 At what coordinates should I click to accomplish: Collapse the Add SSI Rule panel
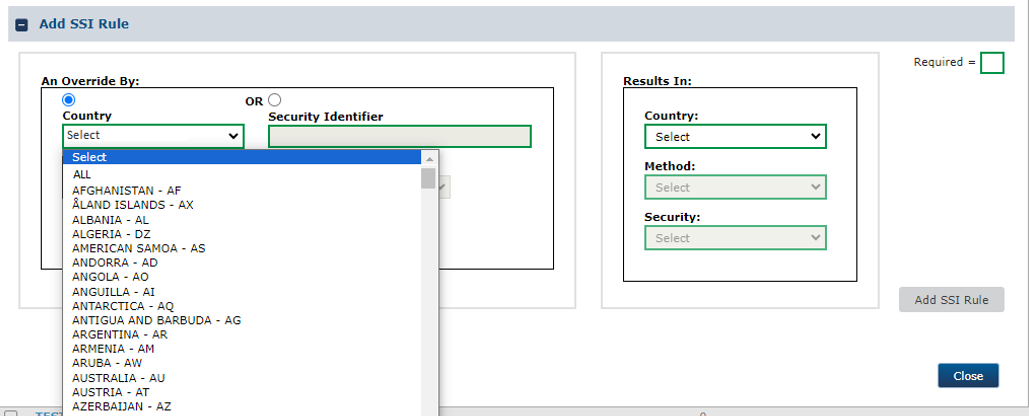[22, 24]
